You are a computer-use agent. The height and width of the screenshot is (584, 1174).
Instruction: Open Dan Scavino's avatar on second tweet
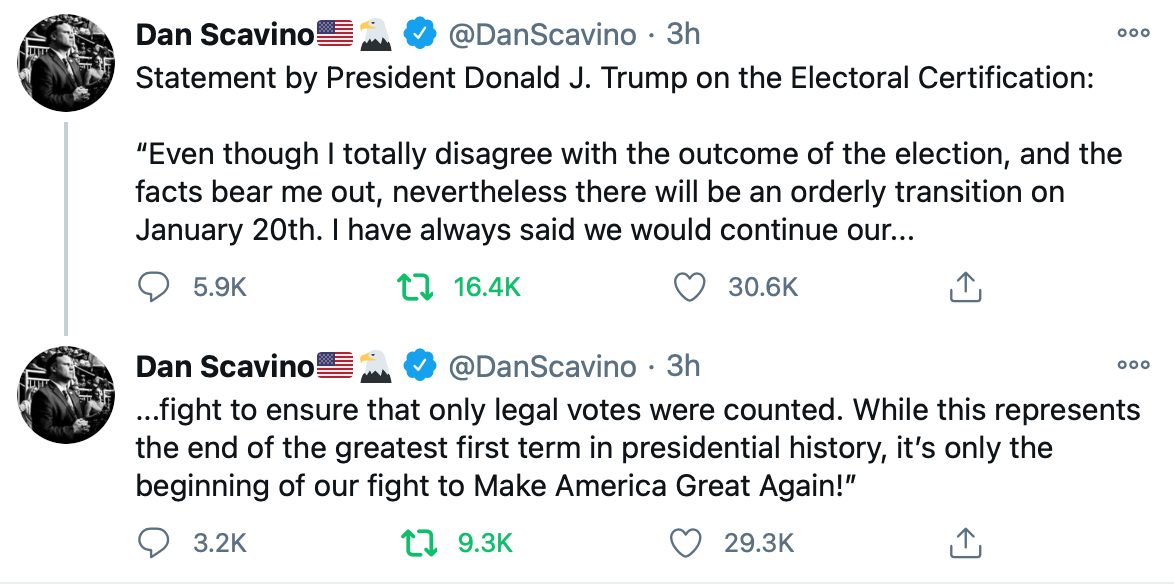(x=66, y=395)
